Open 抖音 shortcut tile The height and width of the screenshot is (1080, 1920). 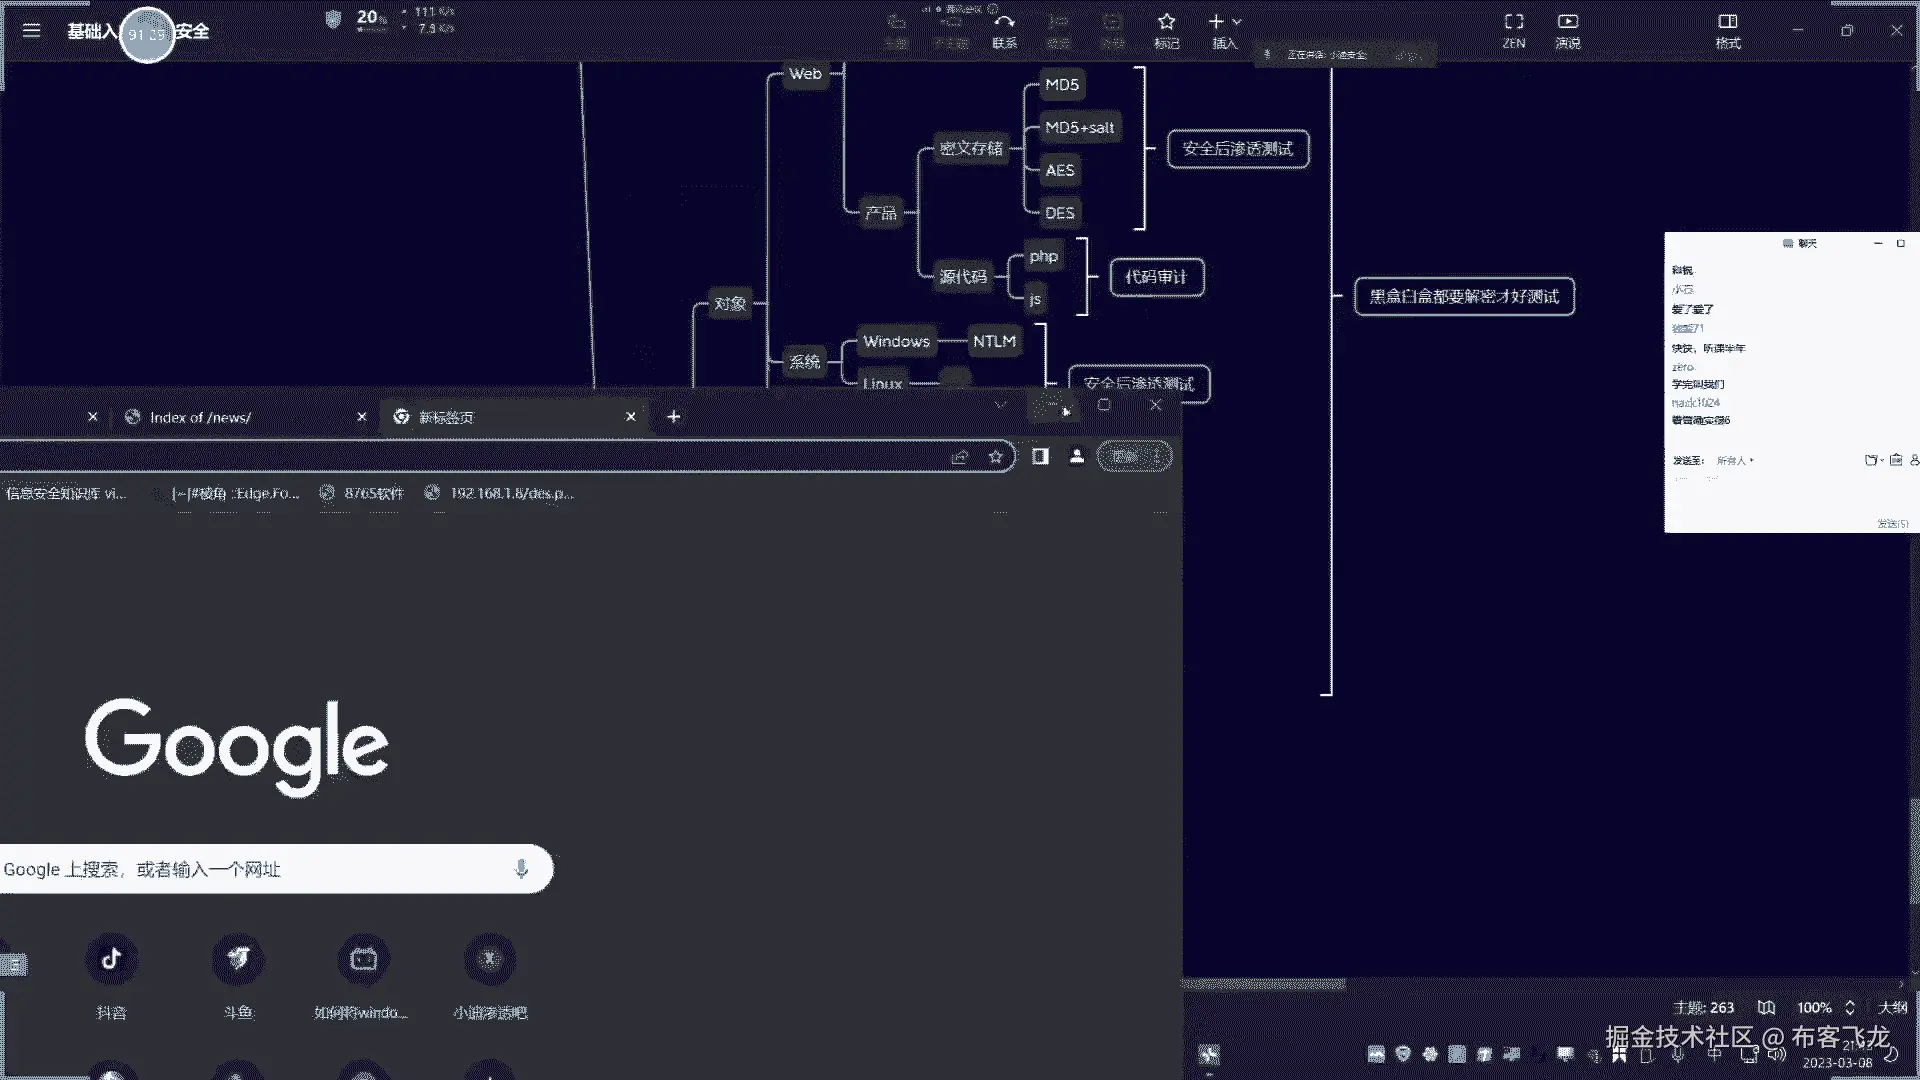(111, 960)
